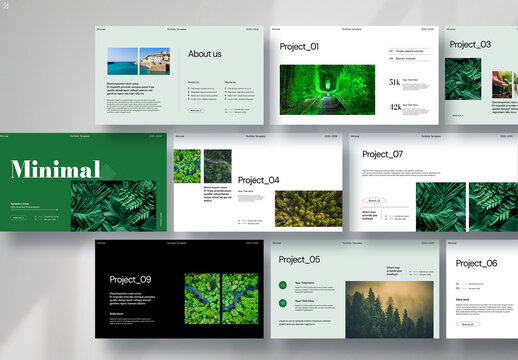Open the palm leaf photo on Project_07 slide

(x=441, y=207)
